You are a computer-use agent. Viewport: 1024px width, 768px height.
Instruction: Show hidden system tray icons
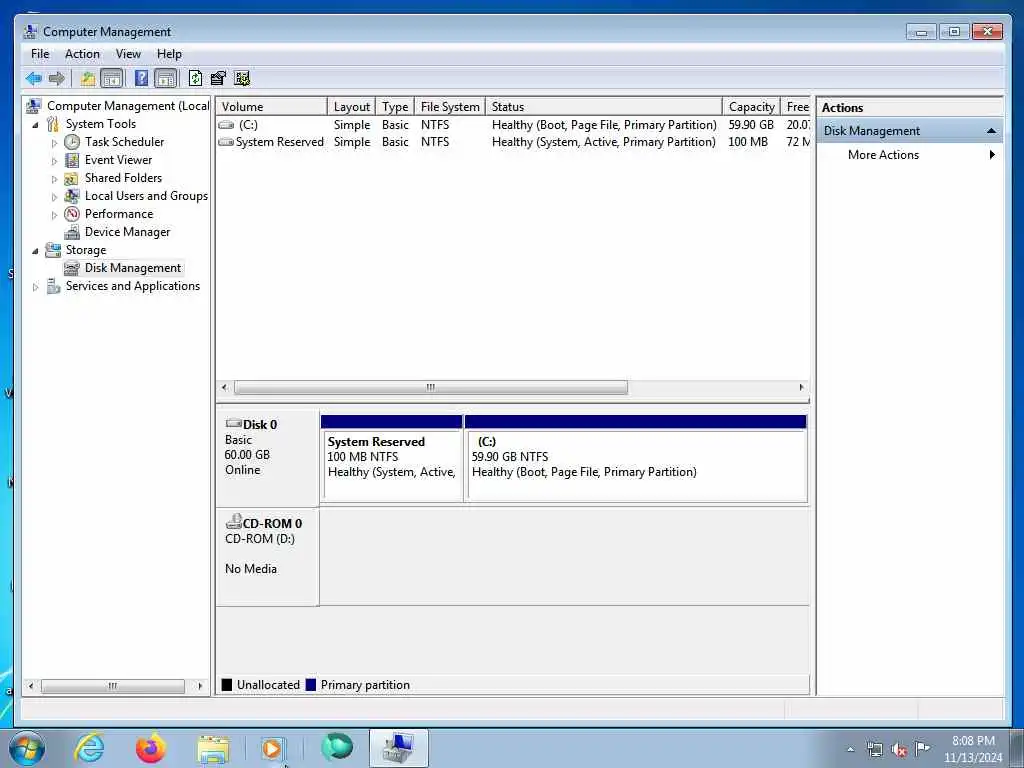tap(850, 749)
